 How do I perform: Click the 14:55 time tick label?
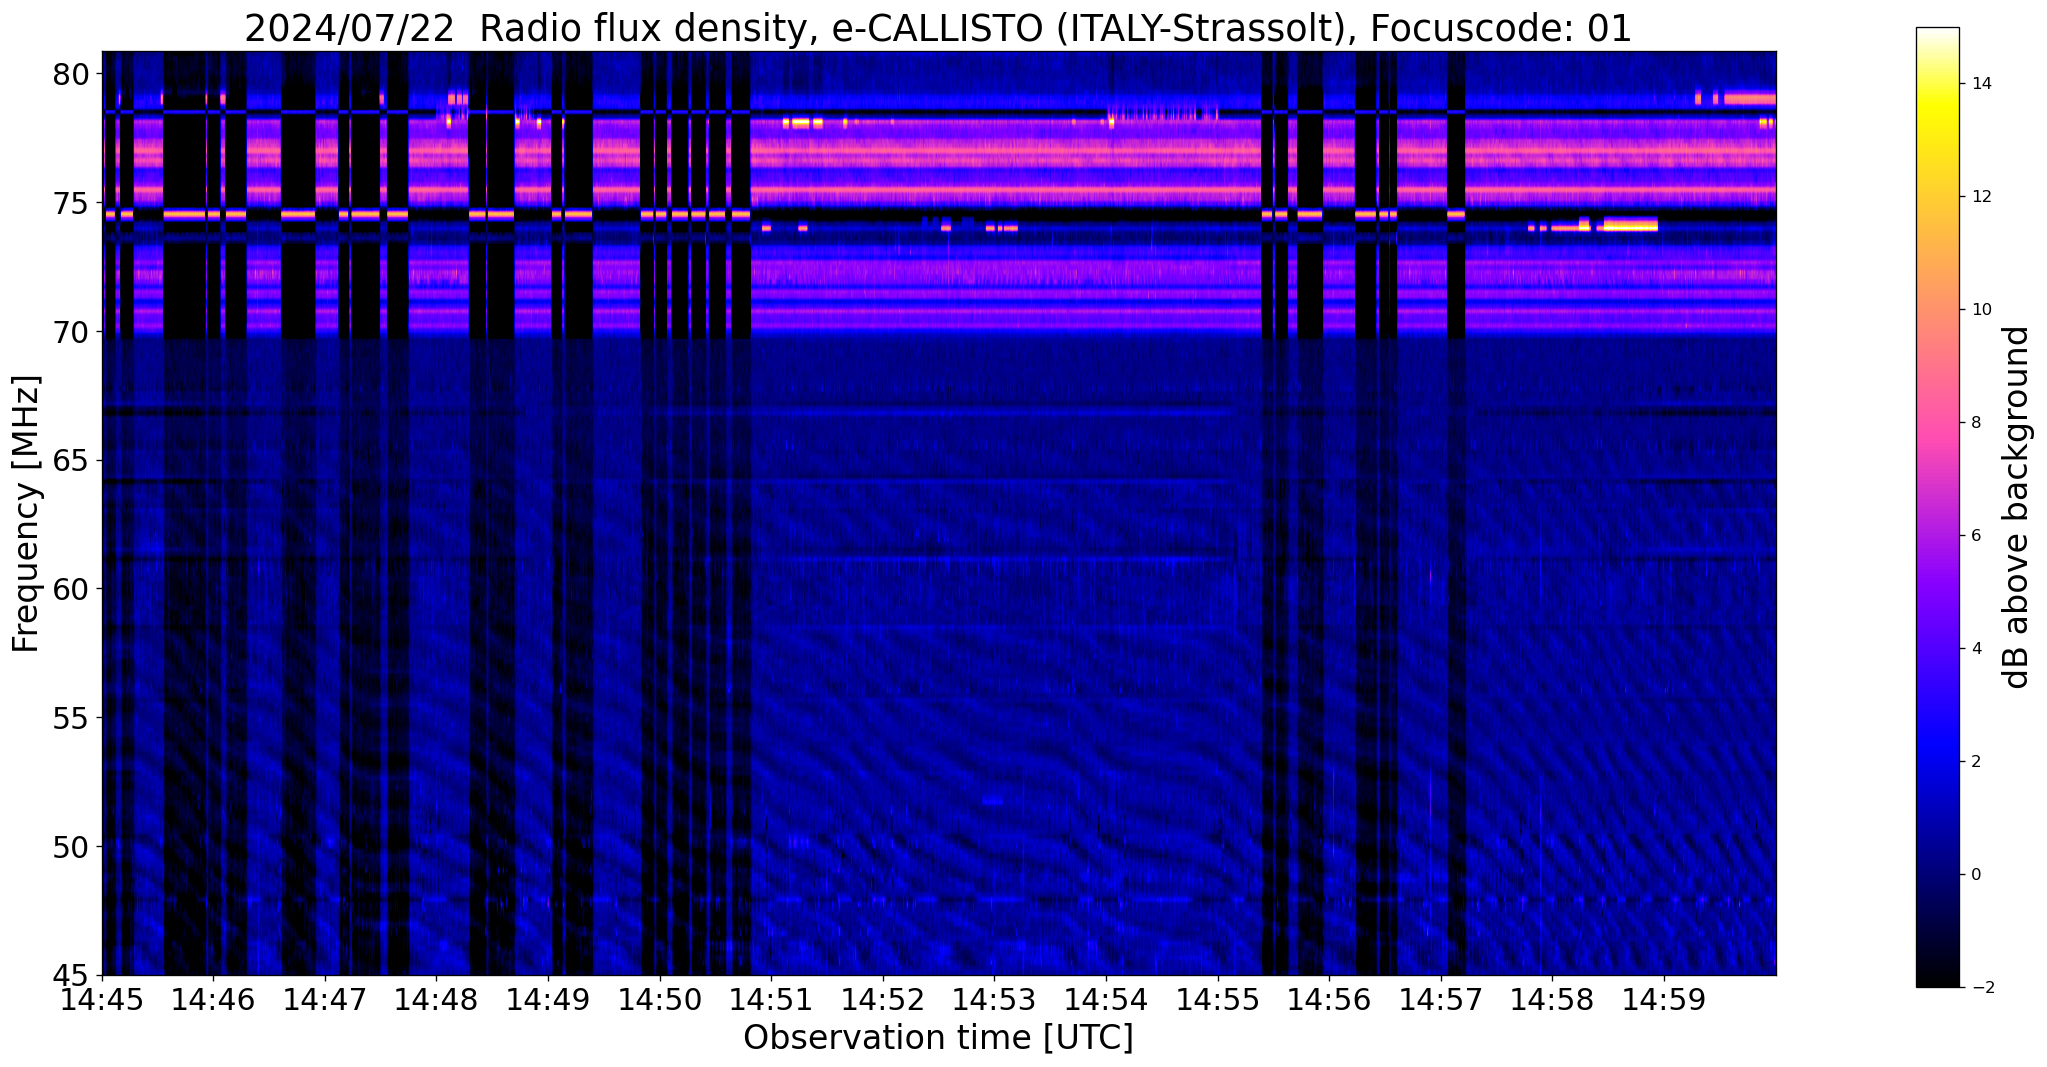pos(1218,999)
